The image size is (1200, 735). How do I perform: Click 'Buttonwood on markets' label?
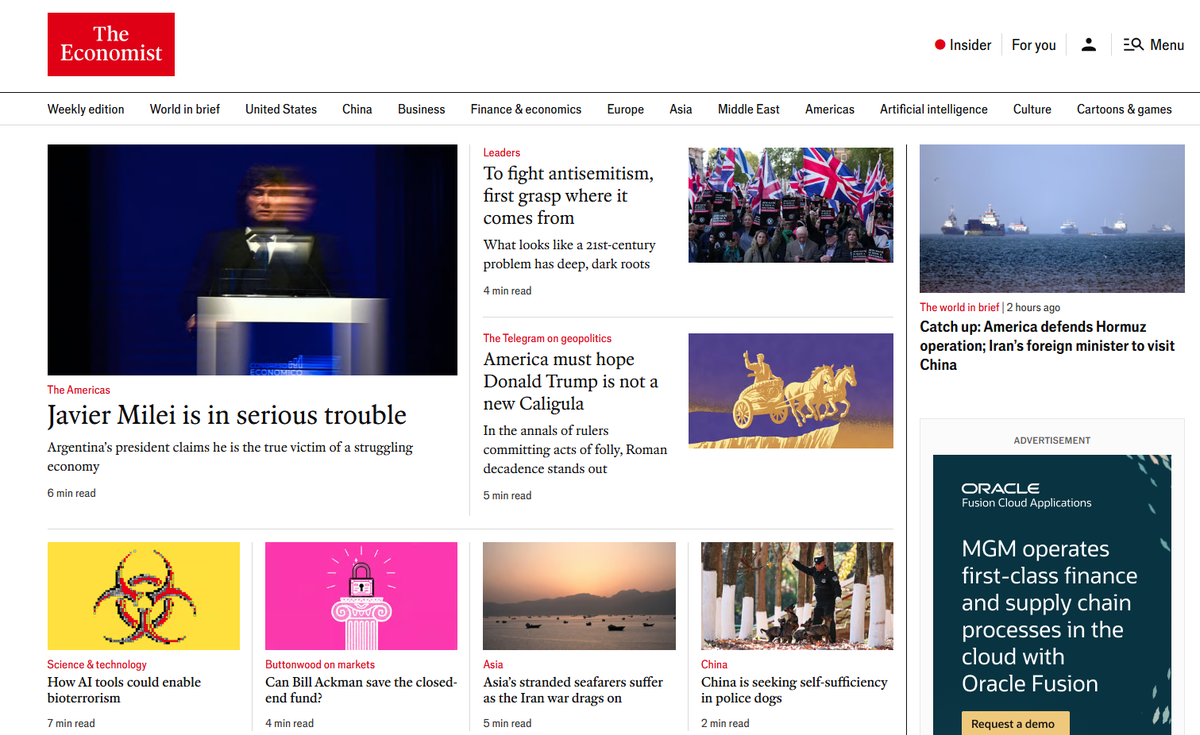[320, 664]
